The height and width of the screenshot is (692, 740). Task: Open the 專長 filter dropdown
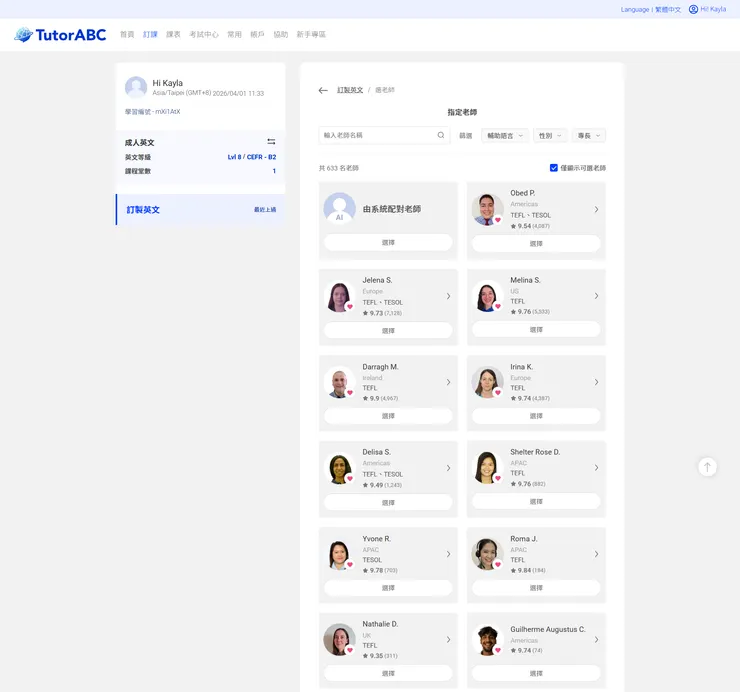pyautogui.click(x=589, y=135)
